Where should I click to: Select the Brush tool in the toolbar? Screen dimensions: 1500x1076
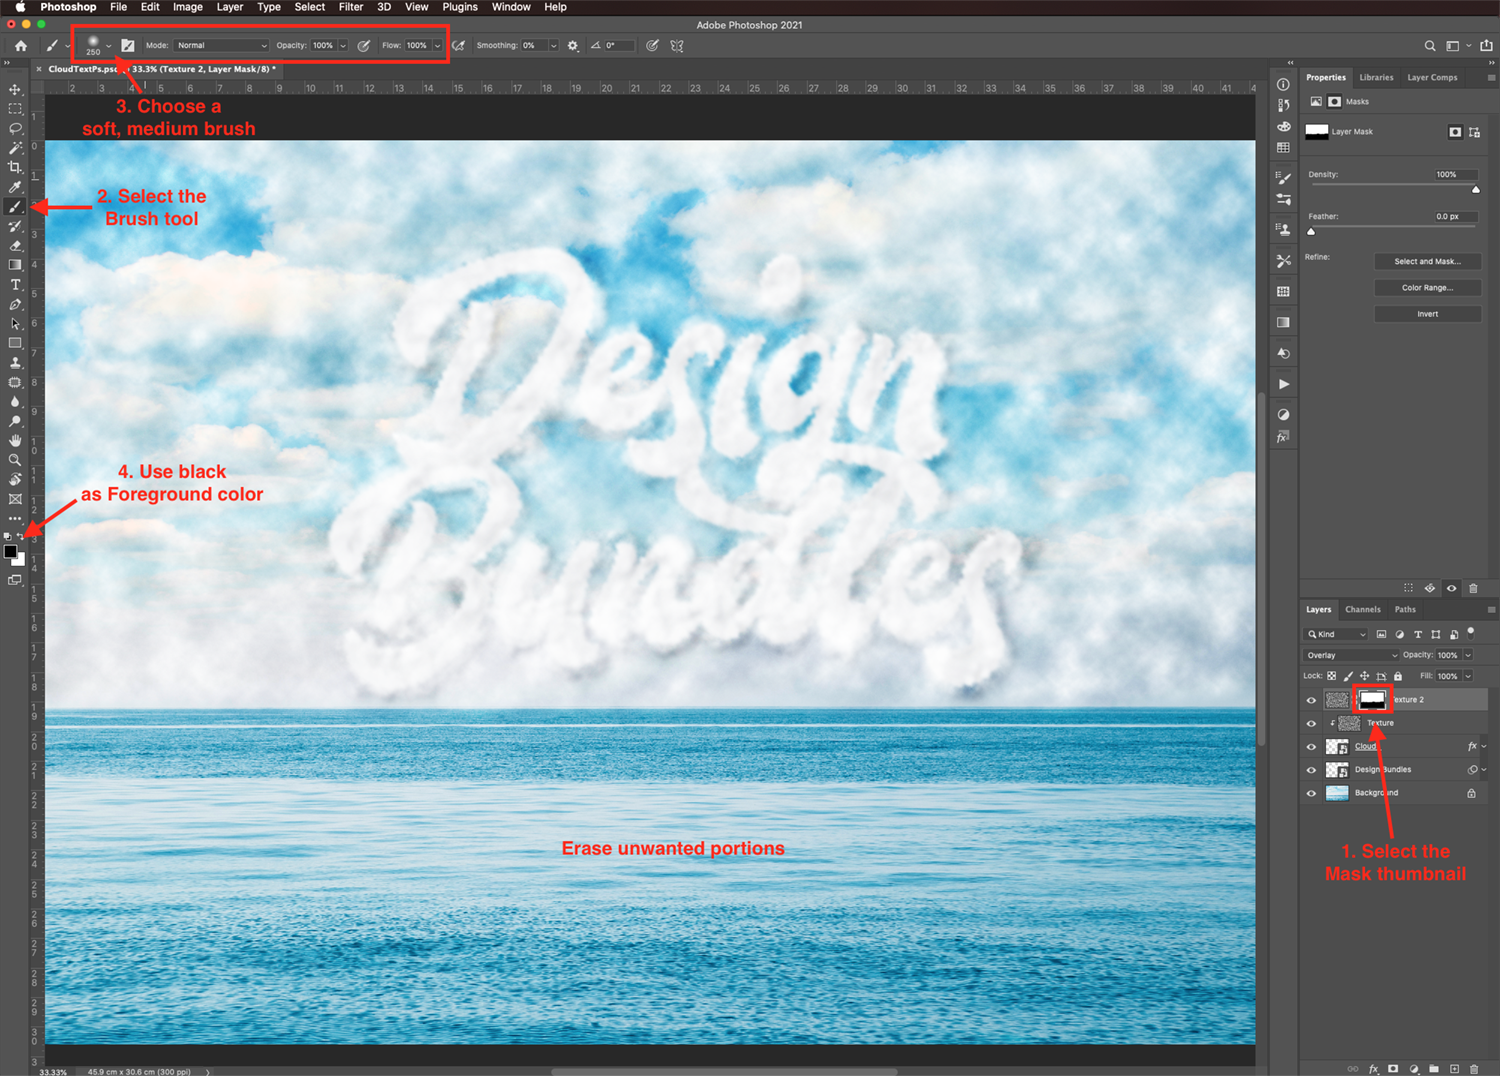pos(15,207)
